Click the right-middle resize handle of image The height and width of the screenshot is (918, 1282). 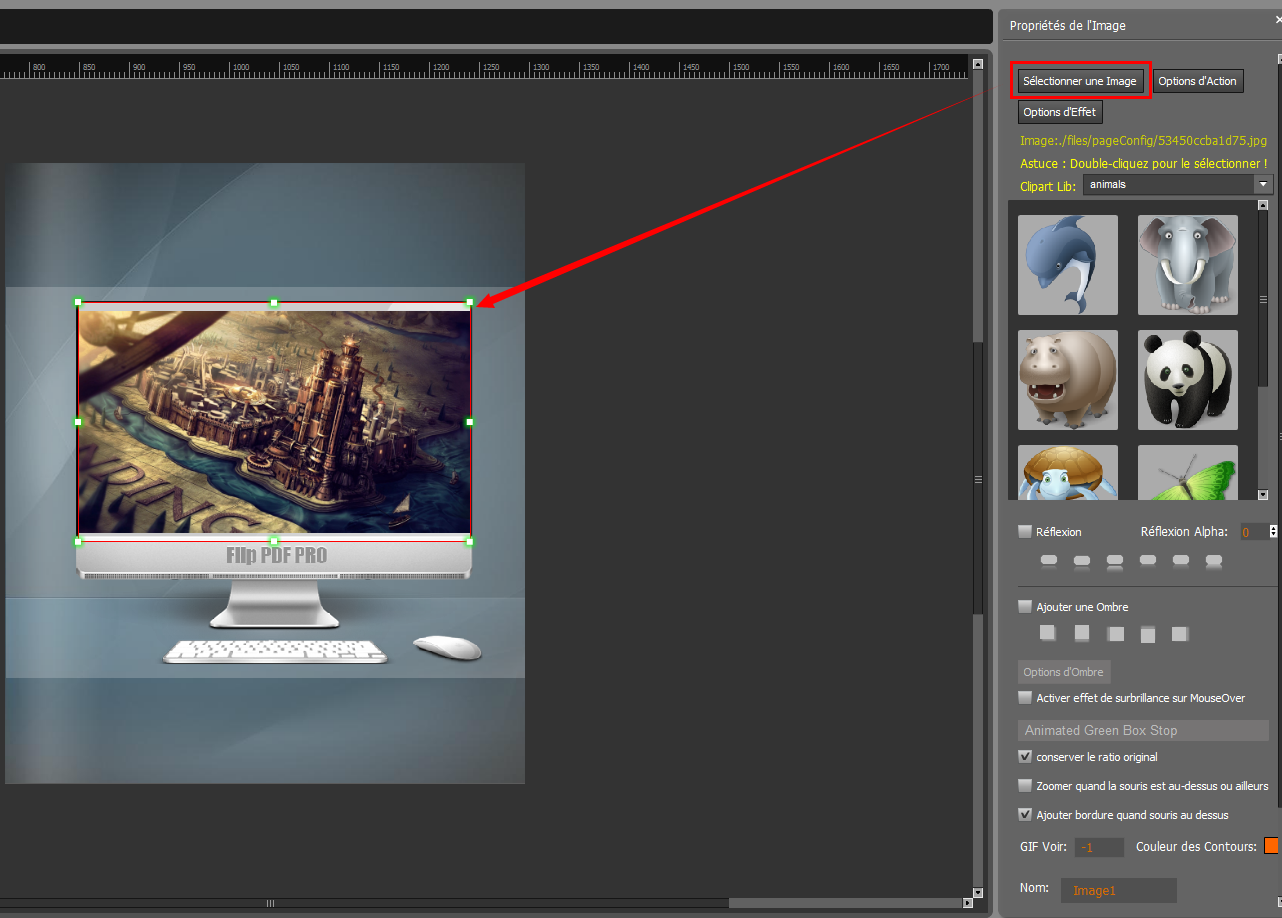tap(470, 422)
